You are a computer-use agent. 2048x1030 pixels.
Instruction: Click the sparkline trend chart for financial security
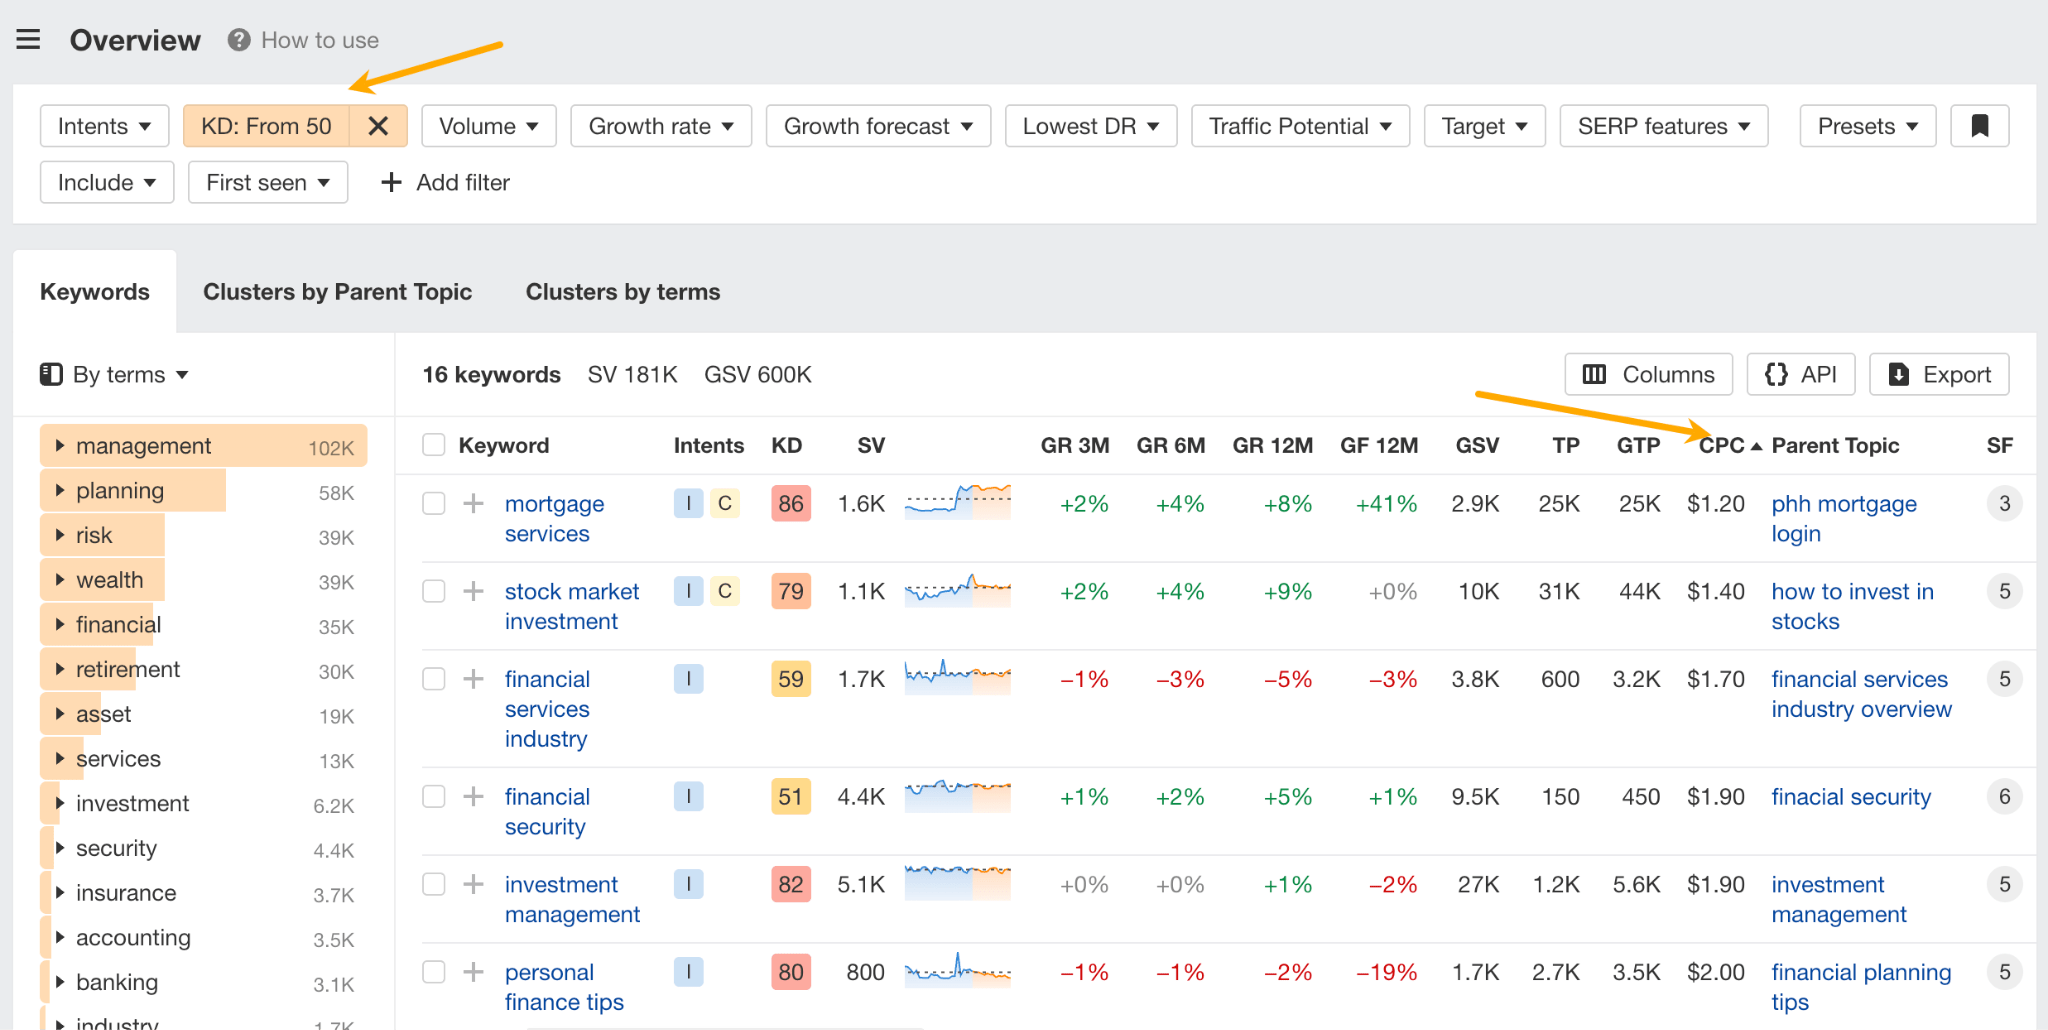pos(957,796)
